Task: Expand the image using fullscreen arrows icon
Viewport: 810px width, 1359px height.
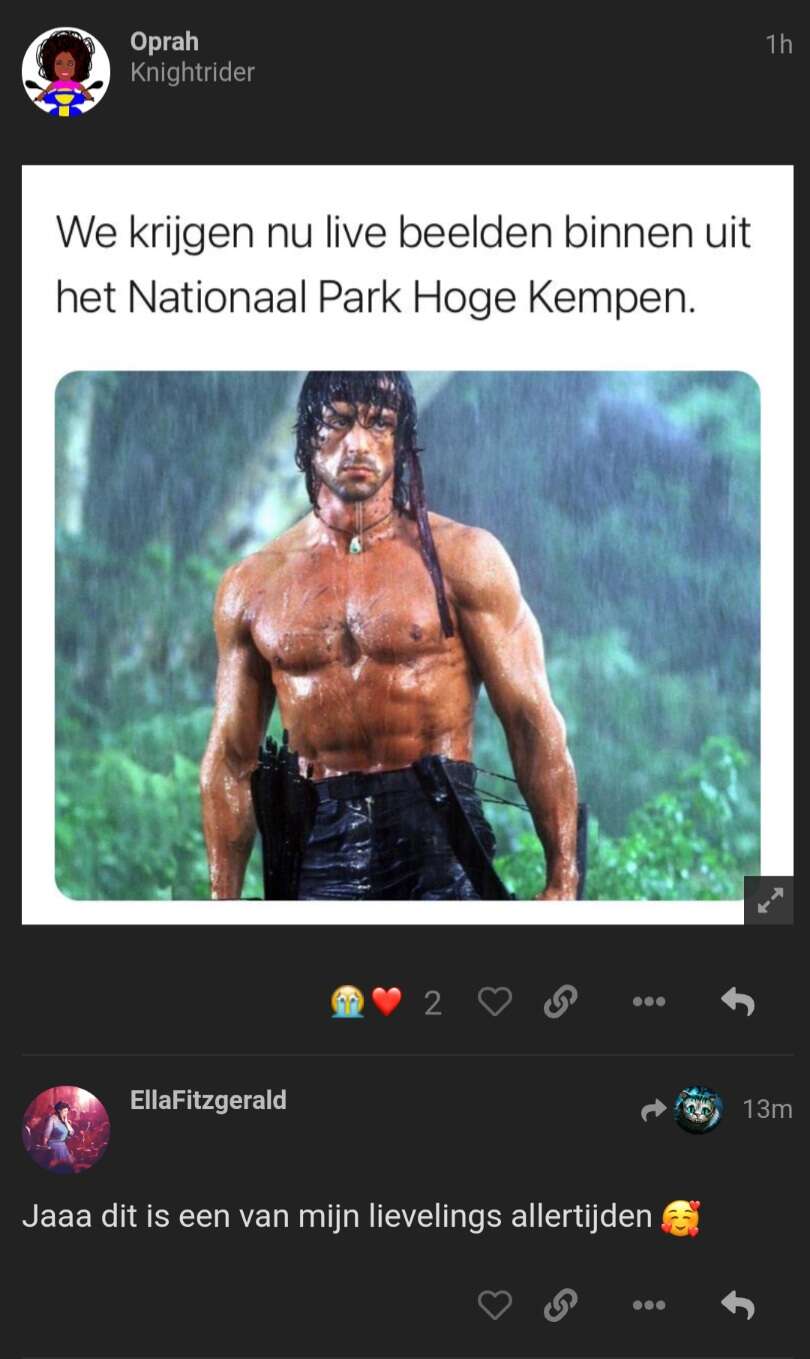Action: pos(769,900)
